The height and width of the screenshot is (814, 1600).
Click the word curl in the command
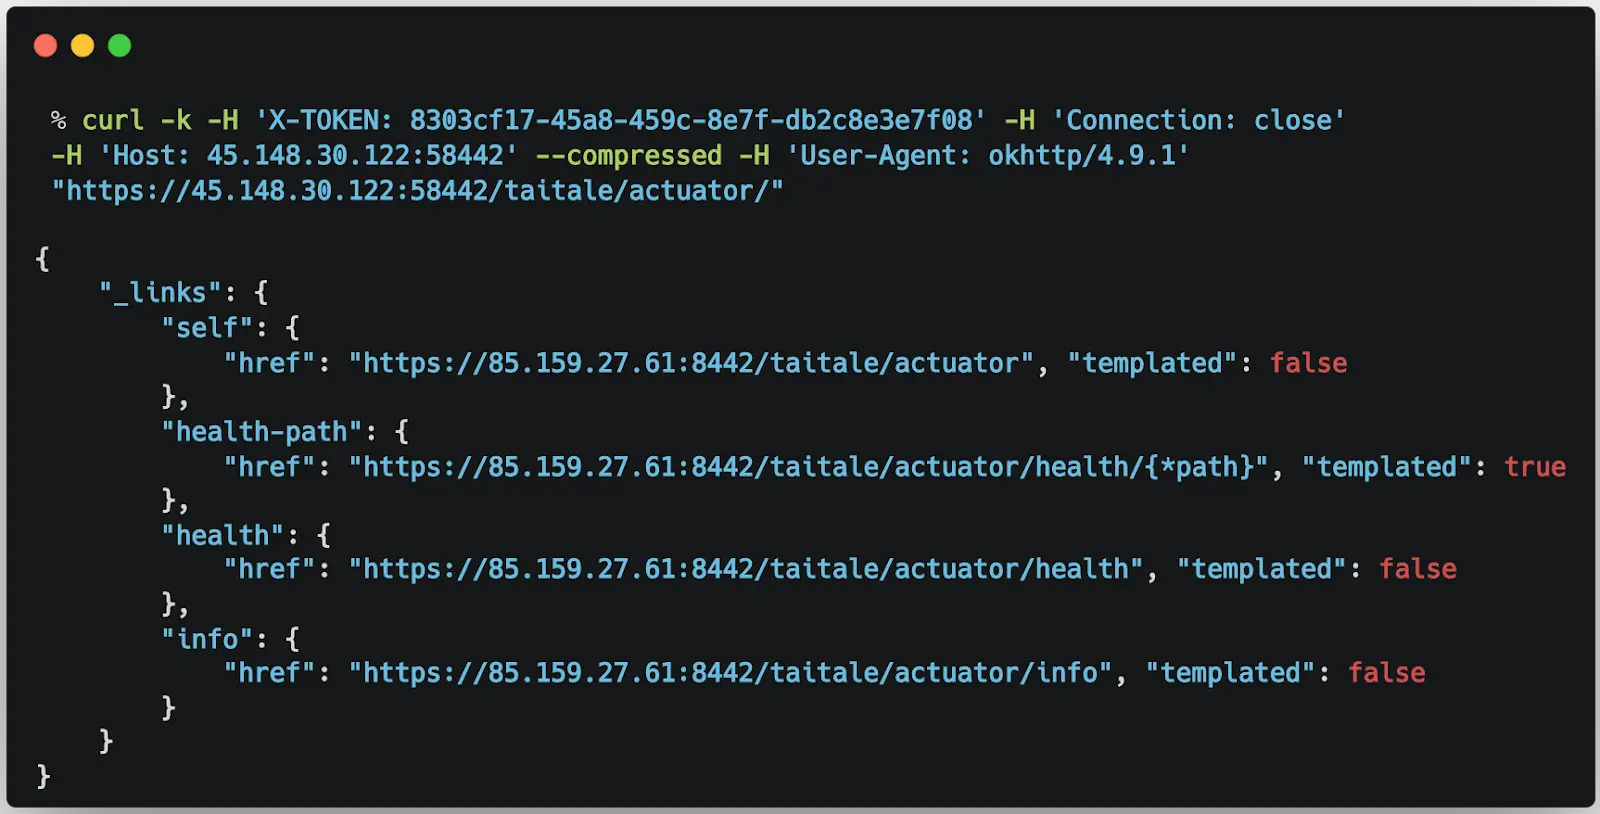point(113,121)
